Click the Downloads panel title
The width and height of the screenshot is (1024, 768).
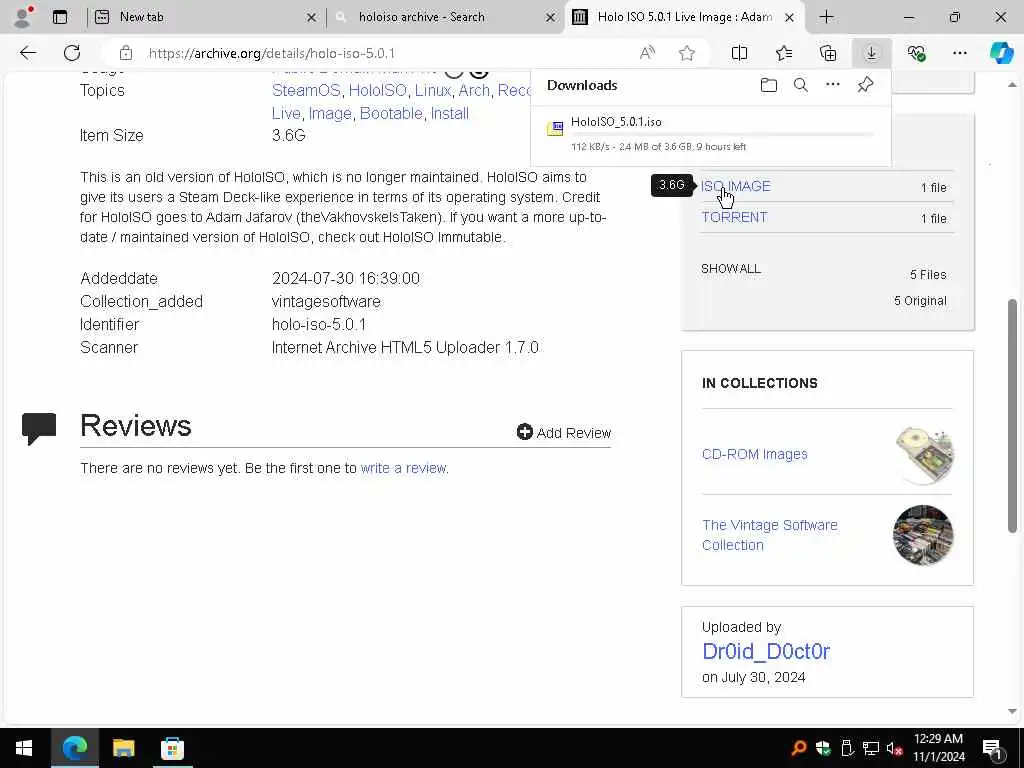582,85
